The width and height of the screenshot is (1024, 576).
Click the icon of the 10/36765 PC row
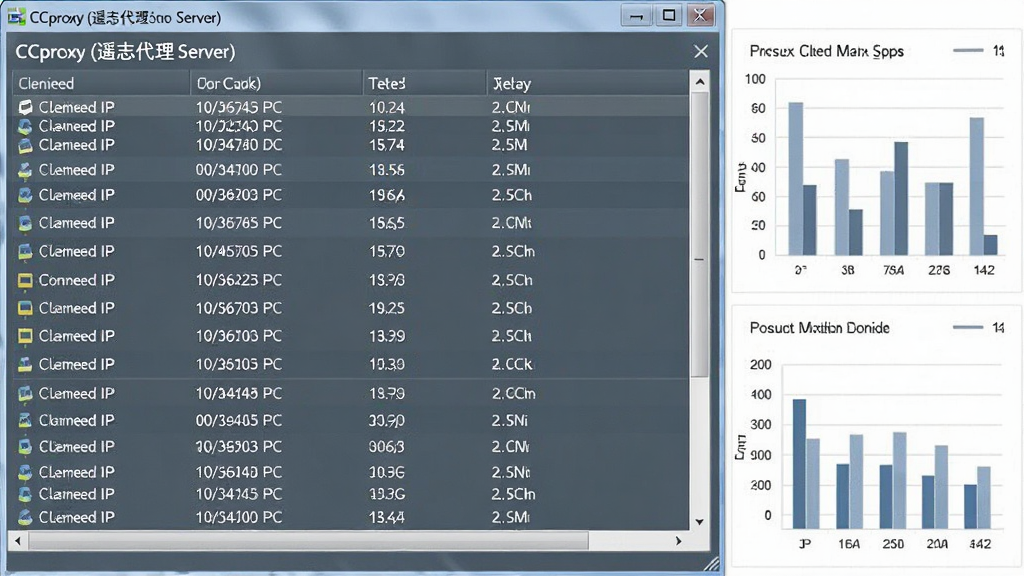click(x=25, y=223)
